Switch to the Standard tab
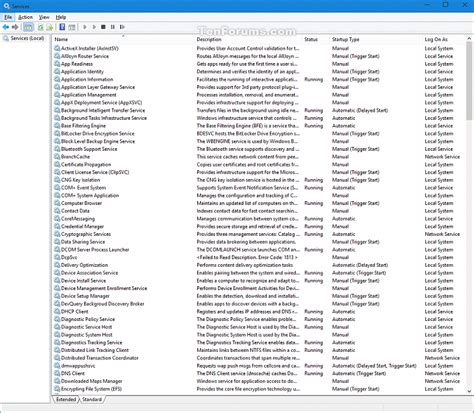 point(92,399)
